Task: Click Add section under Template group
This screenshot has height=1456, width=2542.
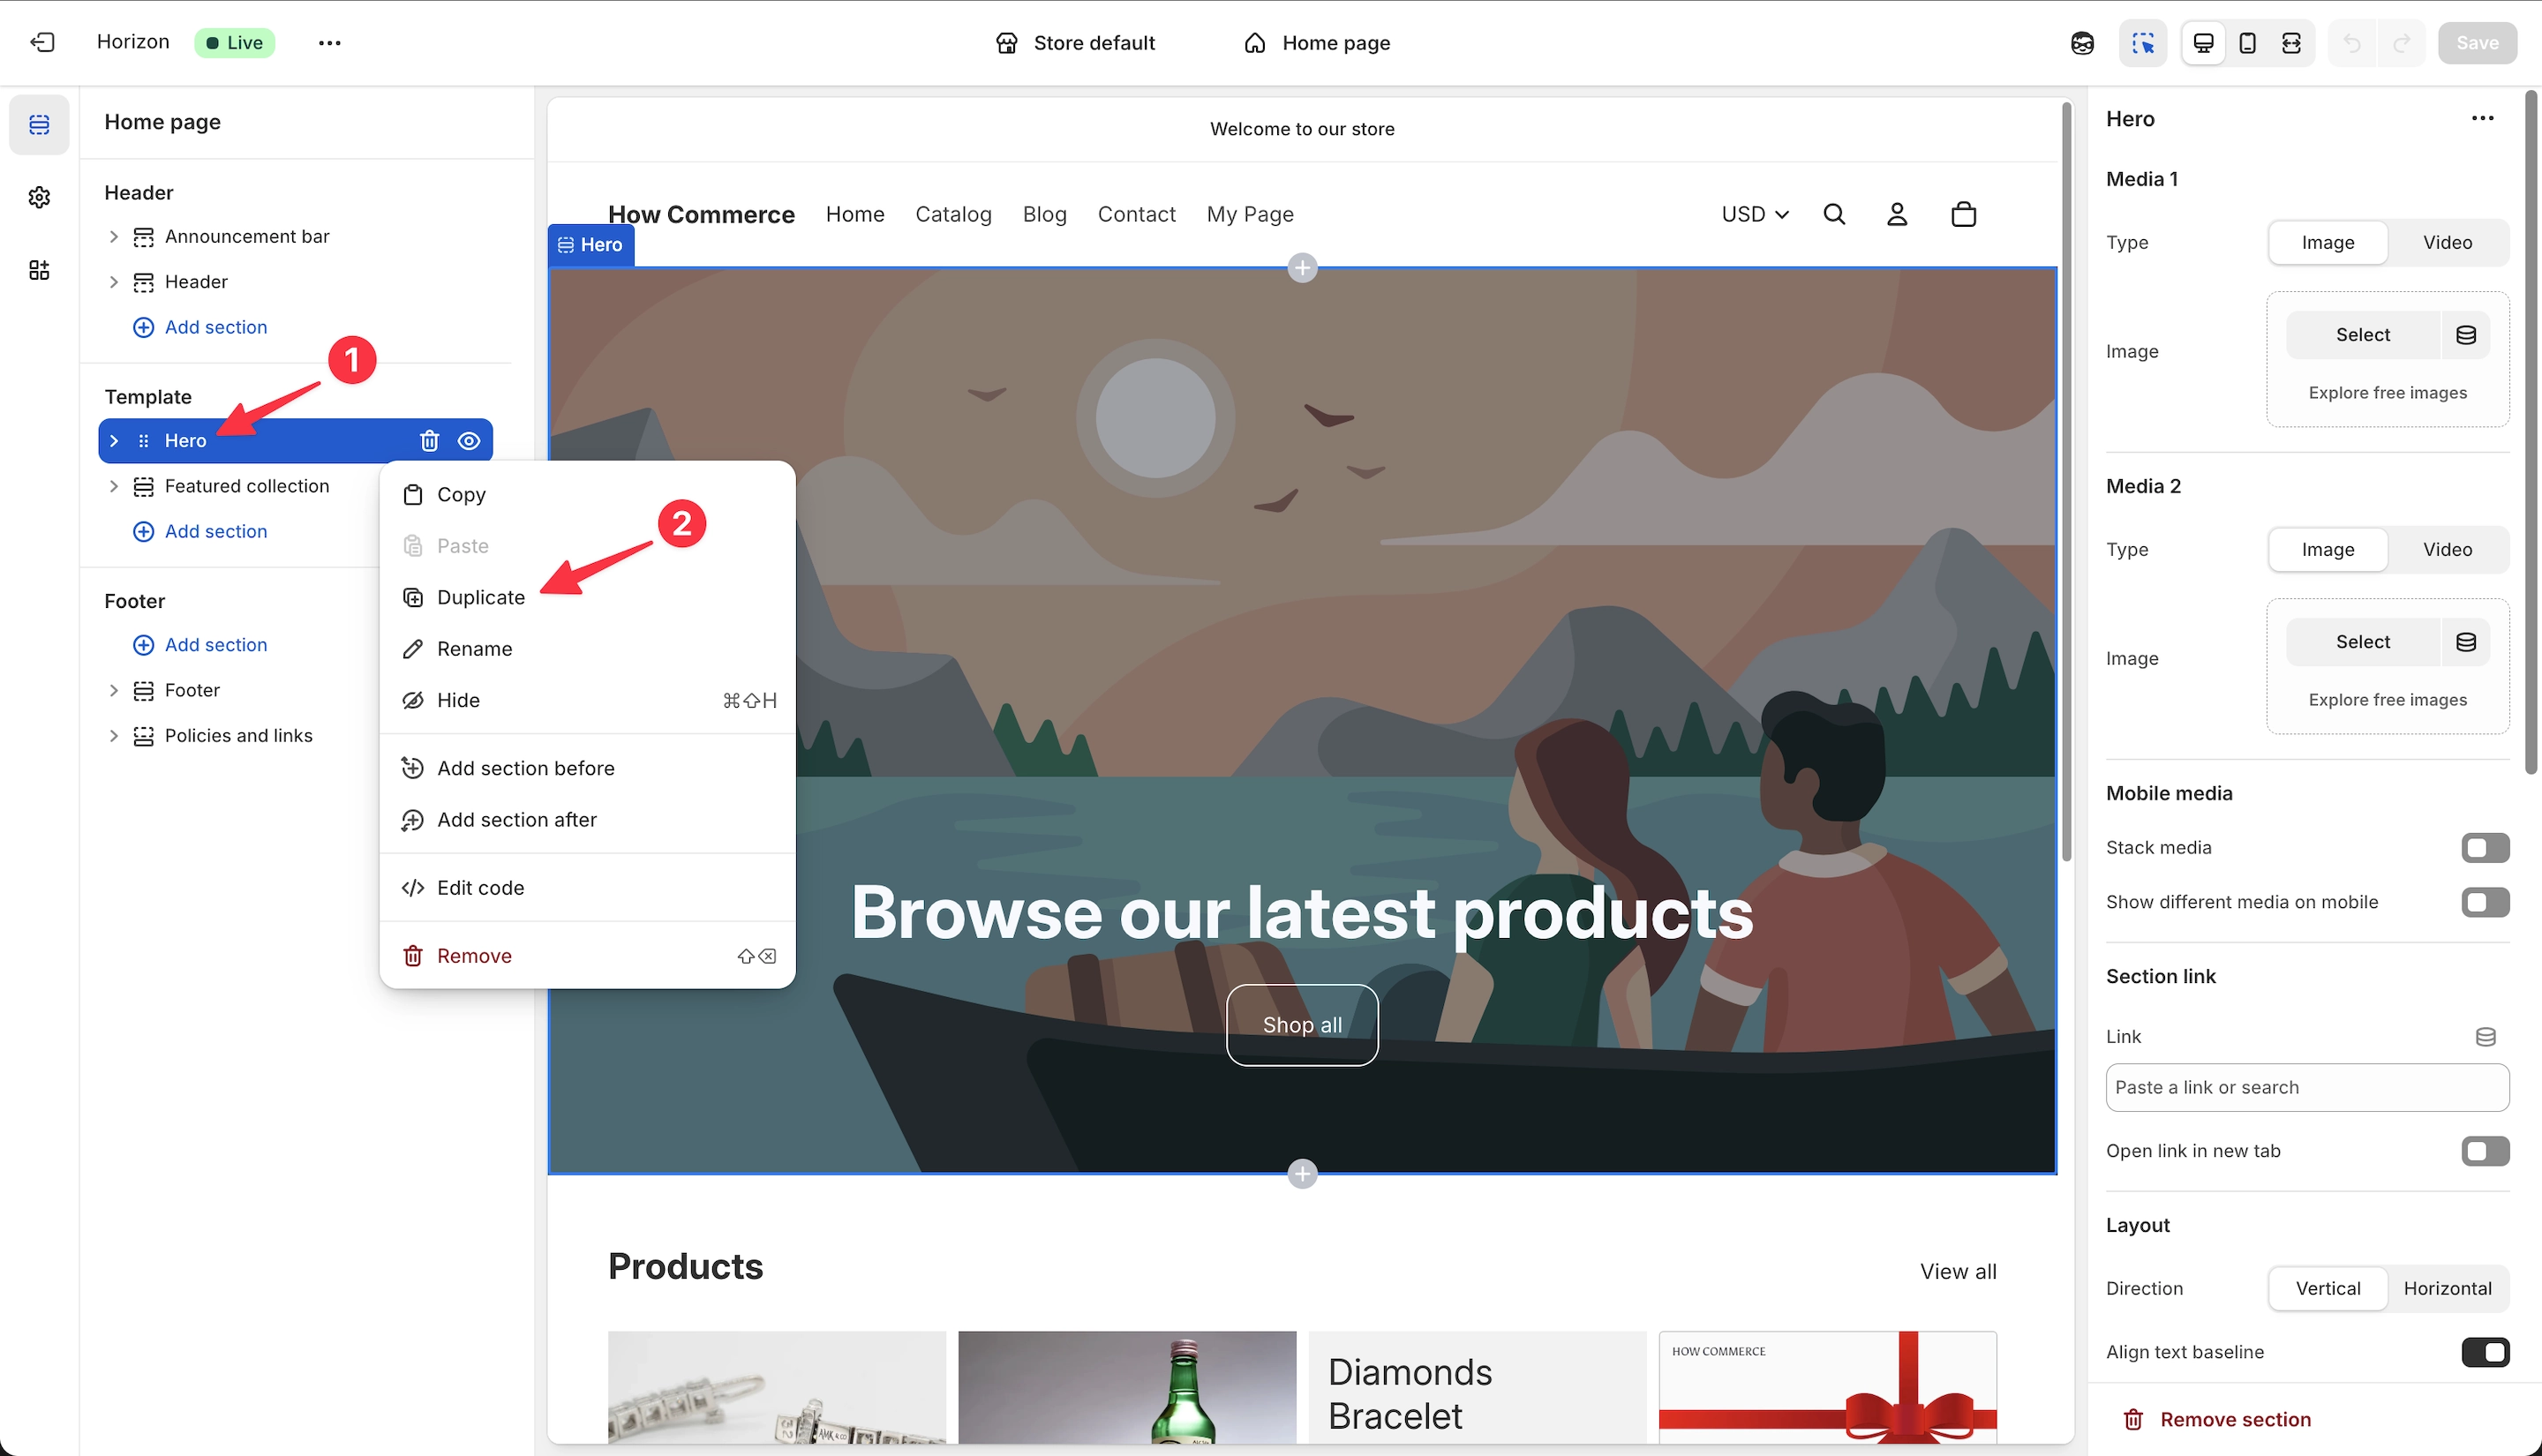Action: click(200, 532)
